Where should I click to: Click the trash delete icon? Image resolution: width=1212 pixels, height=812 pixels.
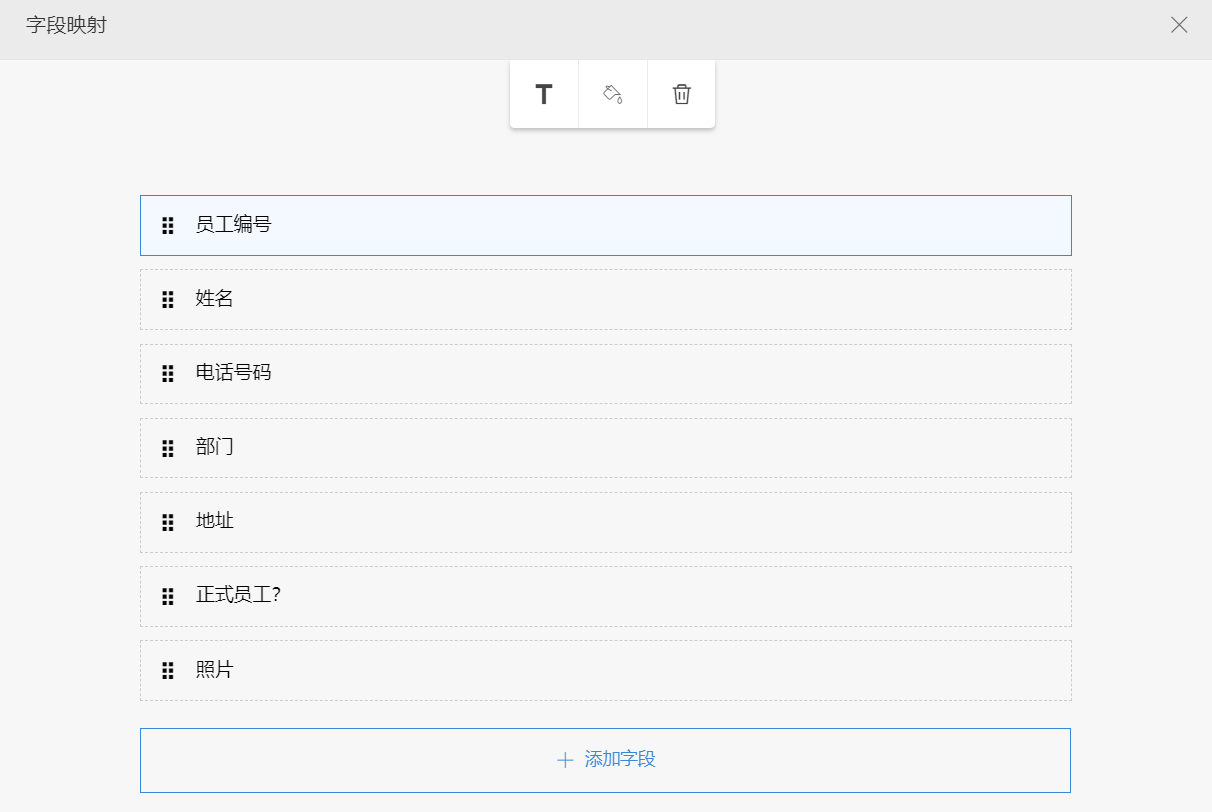pyautogui.click(x=681, y=95)
